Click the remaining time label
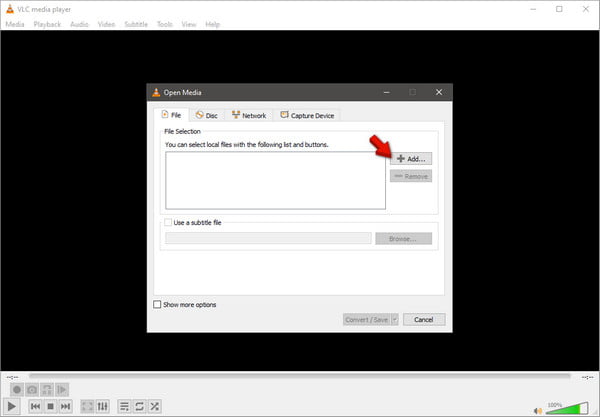 pos(587,377)
